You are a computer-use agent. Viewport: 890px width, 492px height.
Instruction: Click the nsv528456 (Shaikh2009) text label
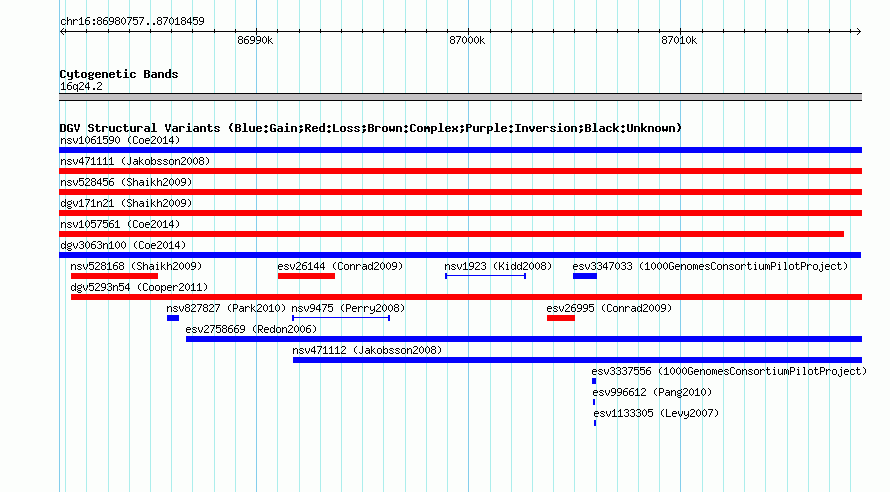point(126,182)
